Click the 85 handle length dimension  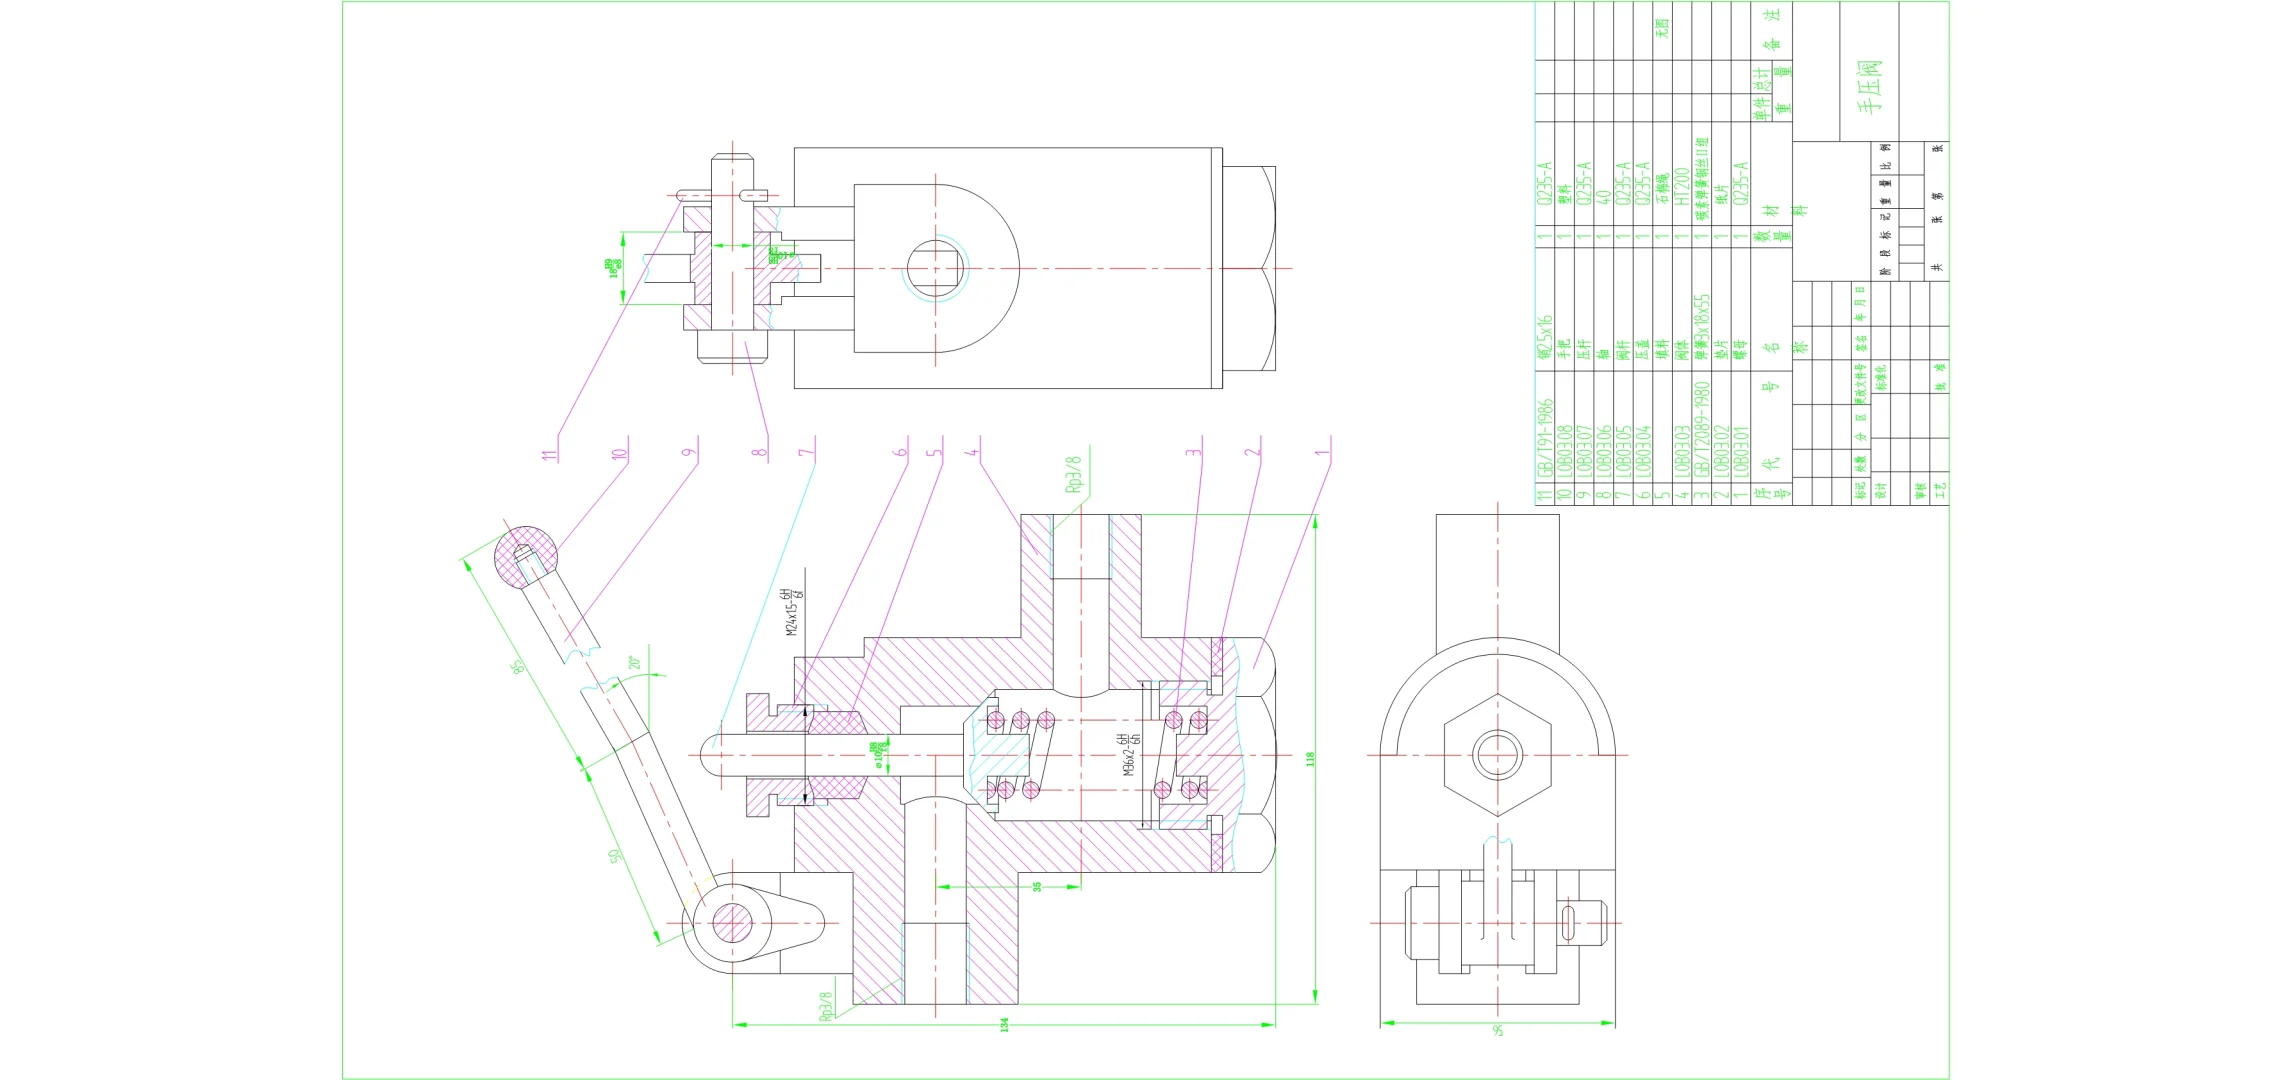pyautogui.click(x=518, y=665)
